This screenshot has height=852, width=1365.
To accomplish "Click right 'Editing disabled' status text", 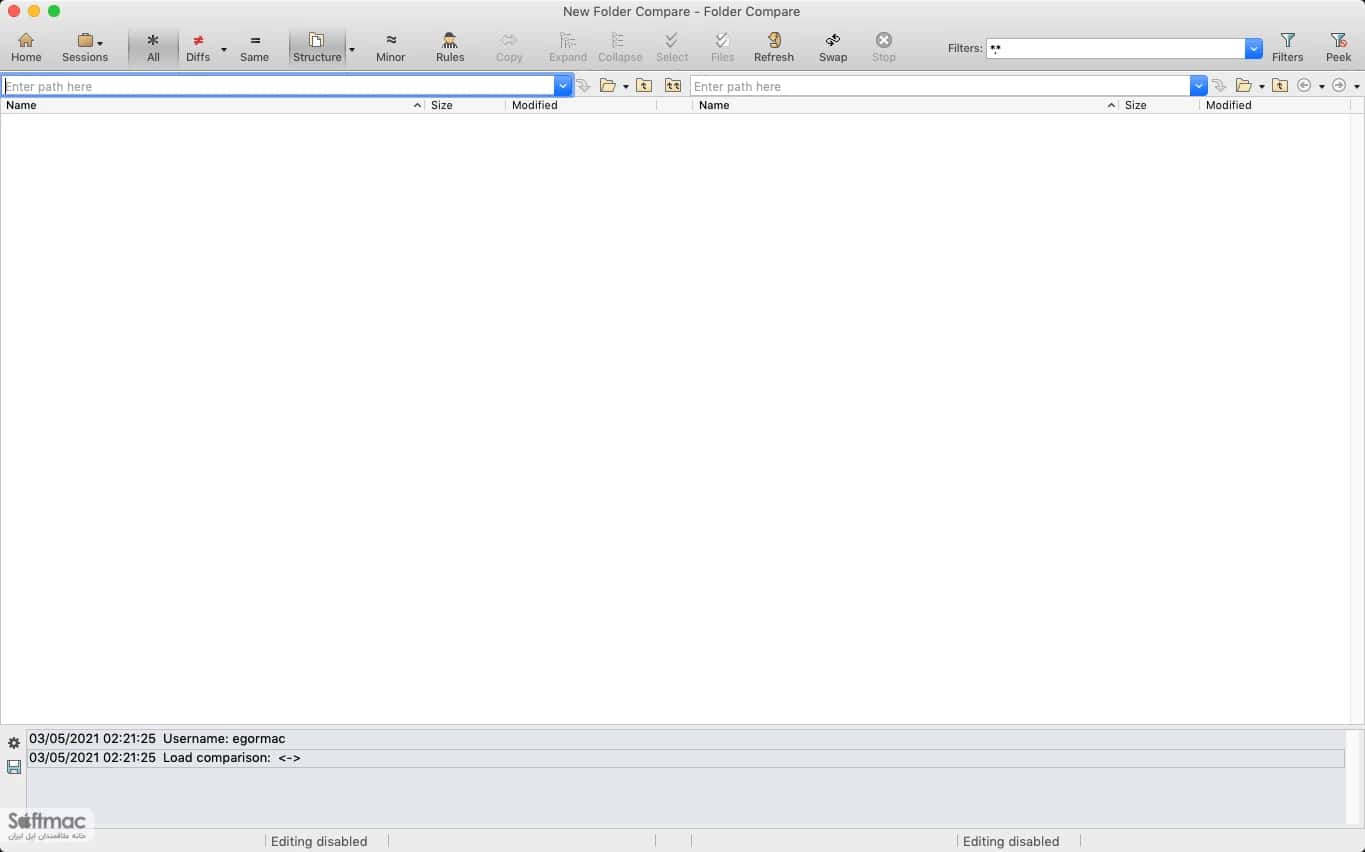I will click(x=1011, y=841).
